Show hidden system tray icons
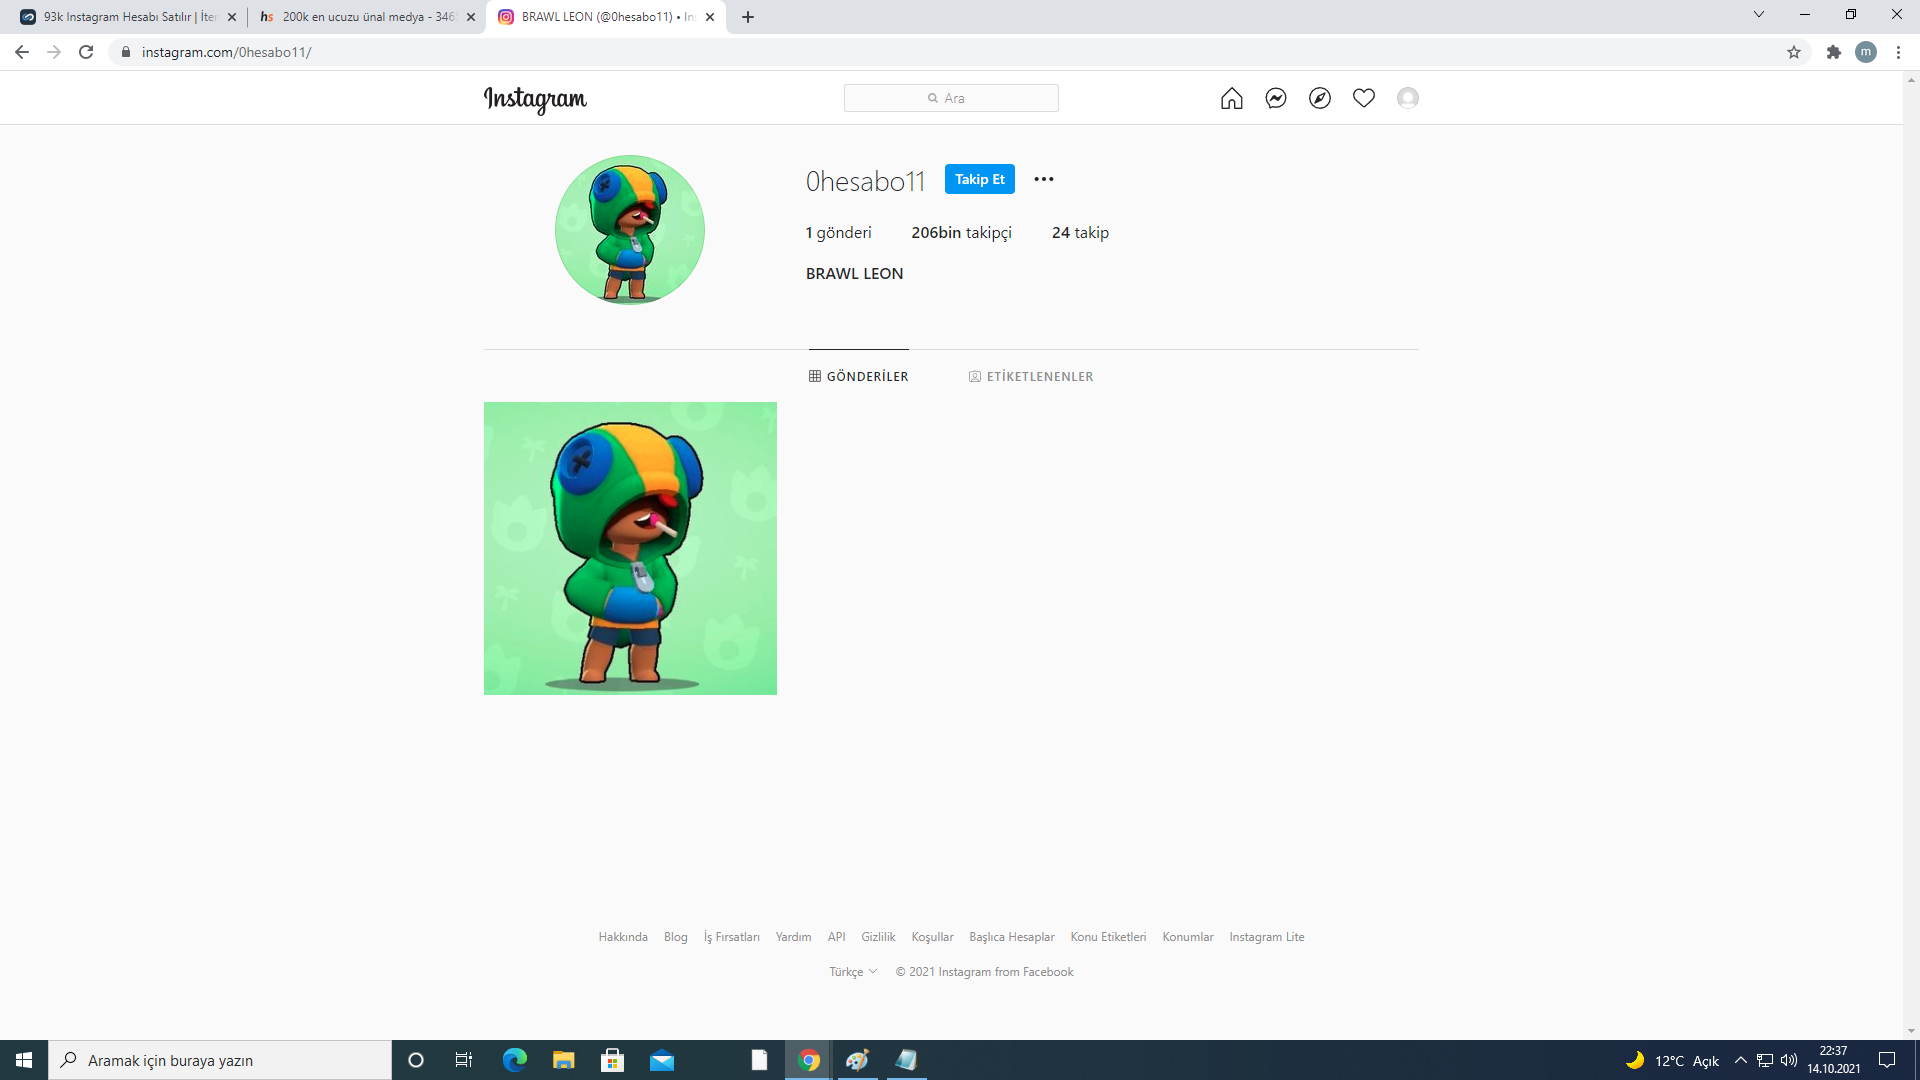1920x1080 pixels. coord(1740,1060)
